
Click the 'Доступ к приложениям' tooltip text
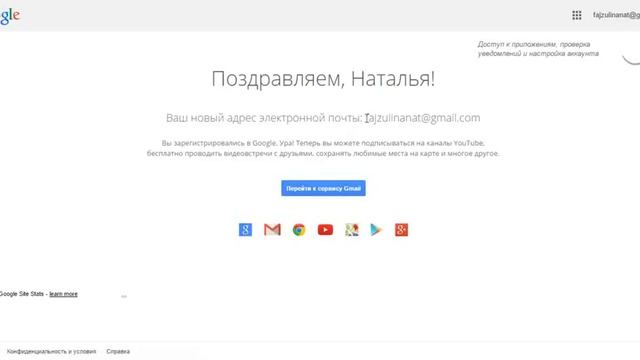coord(538,49)
